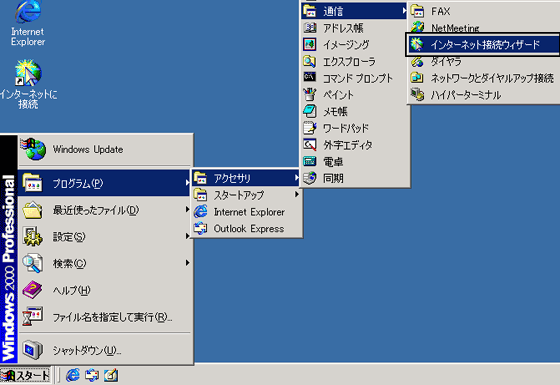Screen dimensions: 560x385
Task: Click the ペイント icon
Action: click(x=310, y=94)
